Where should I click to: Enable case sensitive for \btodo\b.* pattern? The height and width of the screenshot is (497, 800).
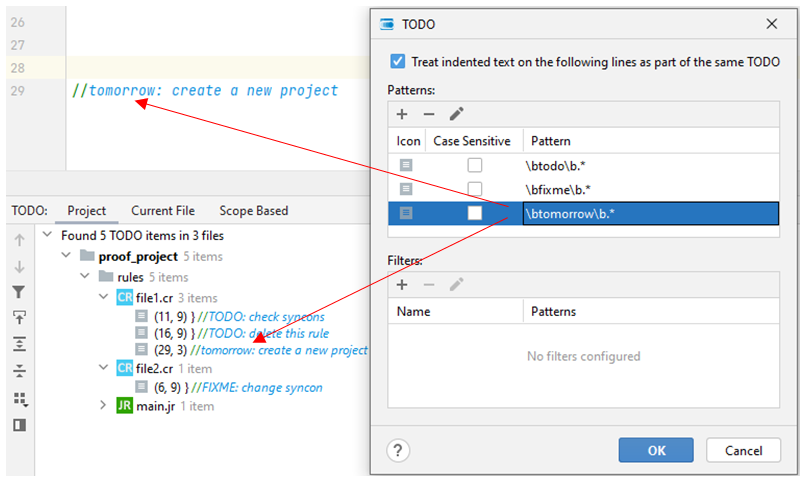tap(475, 165)
